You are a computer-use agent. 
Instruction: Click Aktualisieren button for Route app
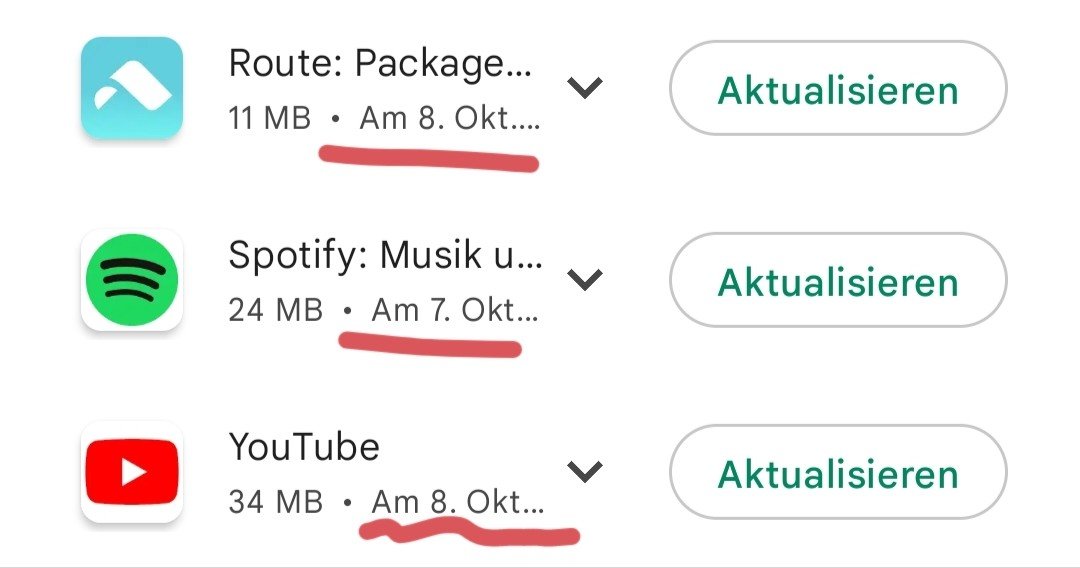(838, 88)
